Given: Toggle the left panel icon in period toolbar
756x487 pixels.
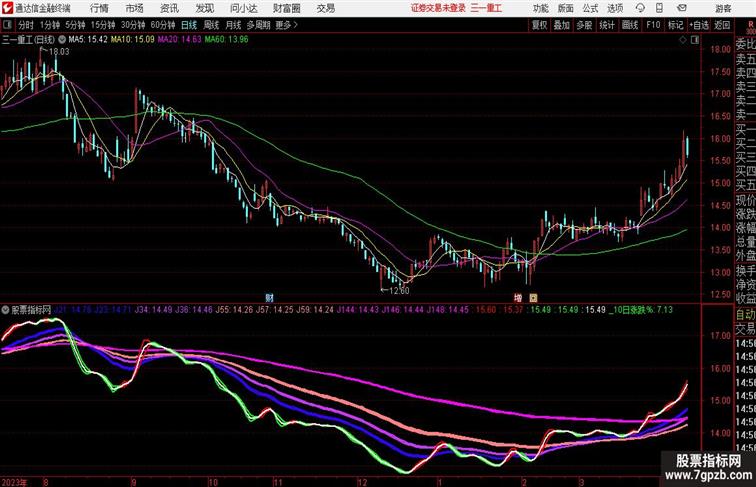Looking at the screenshot, I should (x=7, y=25).
